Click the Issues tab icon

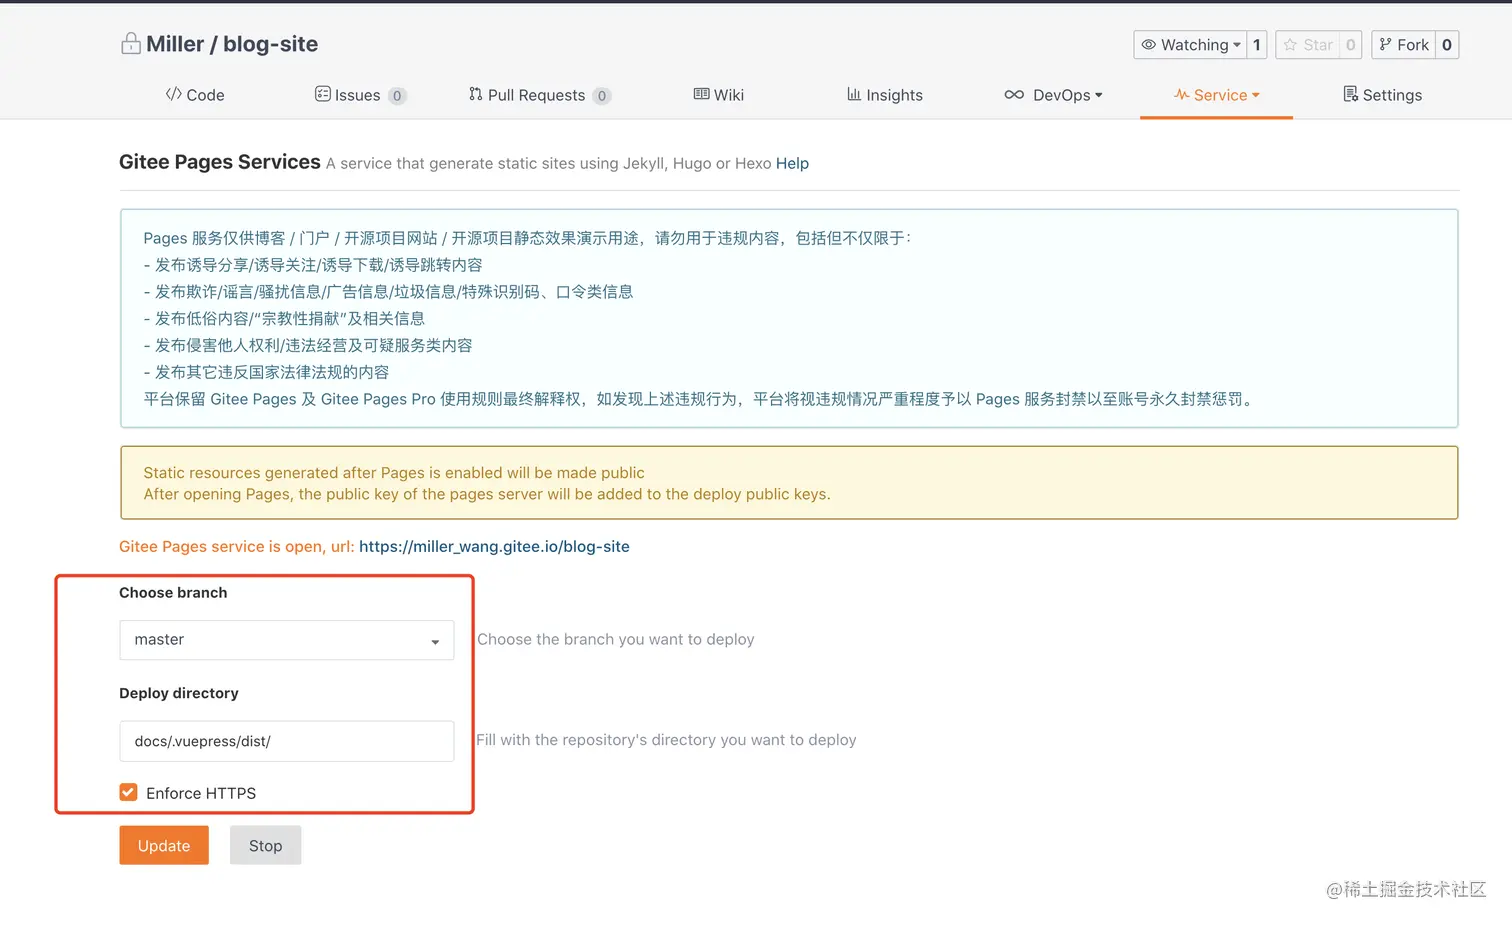point(322,94)
